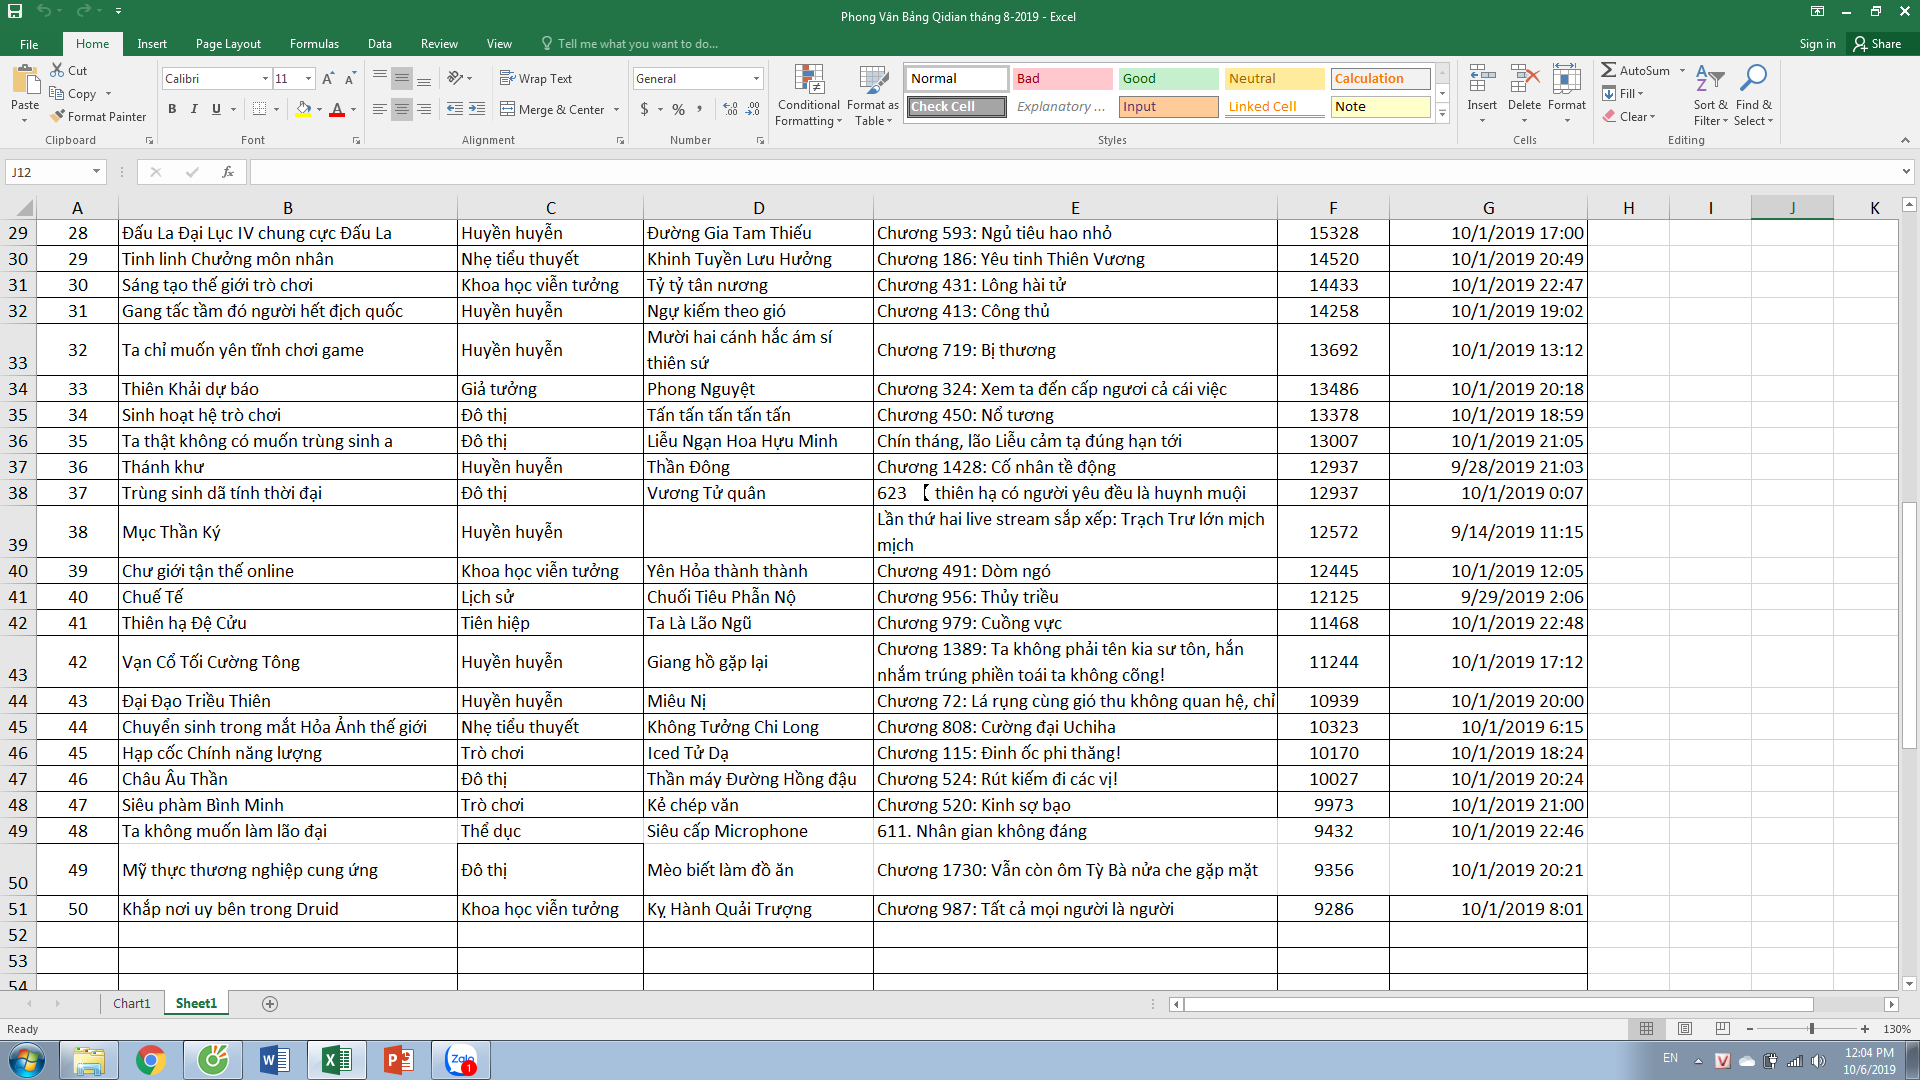Open the Chart1 sheet tab
The height and width of the screenshot is (1080, 1920).
[131, 1004]
